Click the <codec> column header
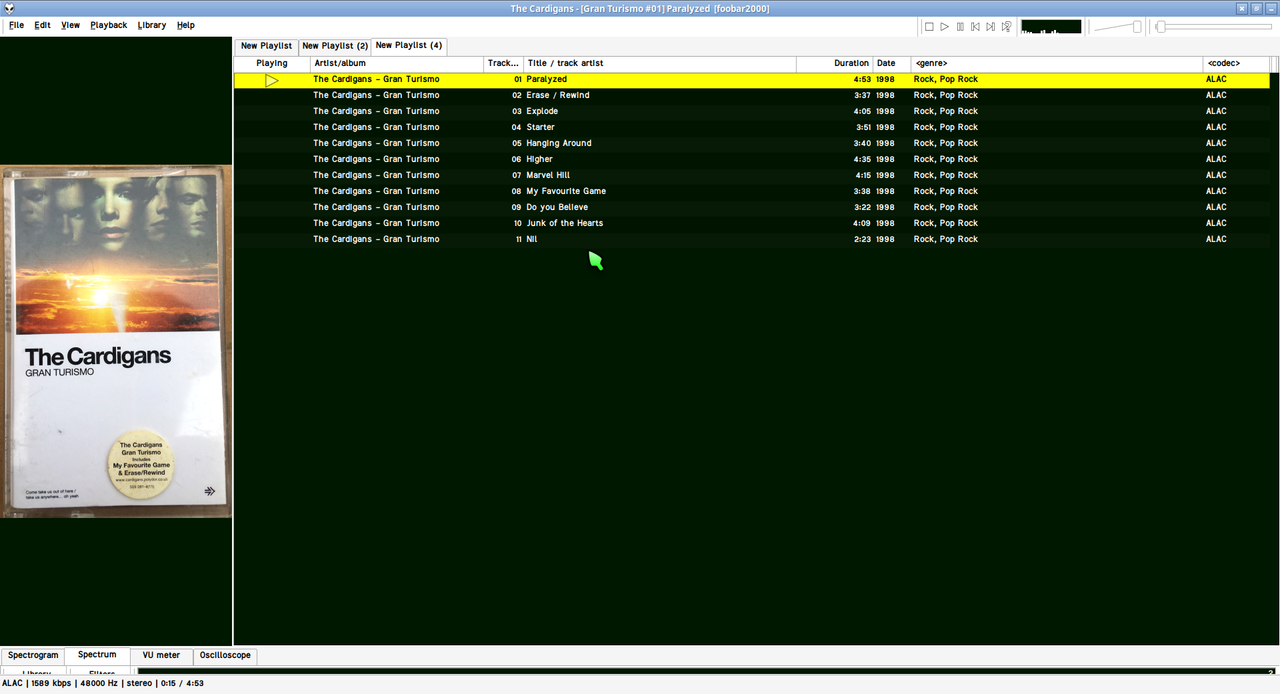1280x694 pixels. pyautogui.click(x=1236, y=63)
